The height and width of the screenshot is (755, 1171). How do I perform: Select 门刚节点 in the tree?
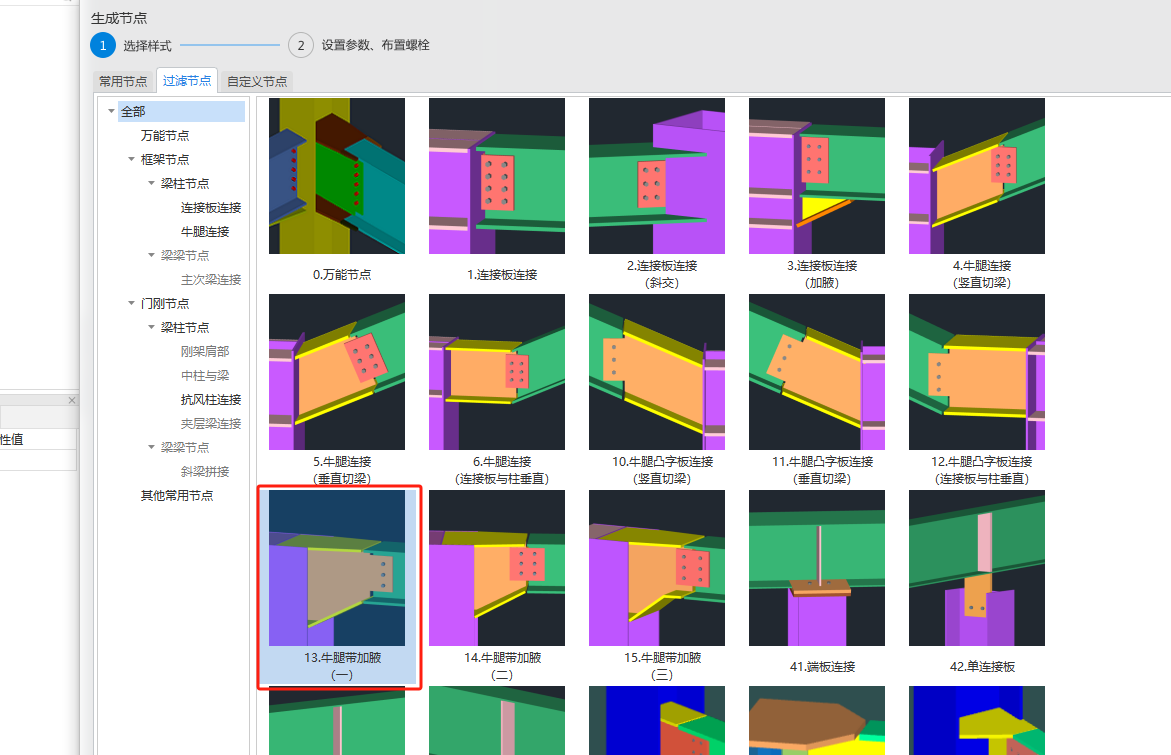[x=165, y=303]
